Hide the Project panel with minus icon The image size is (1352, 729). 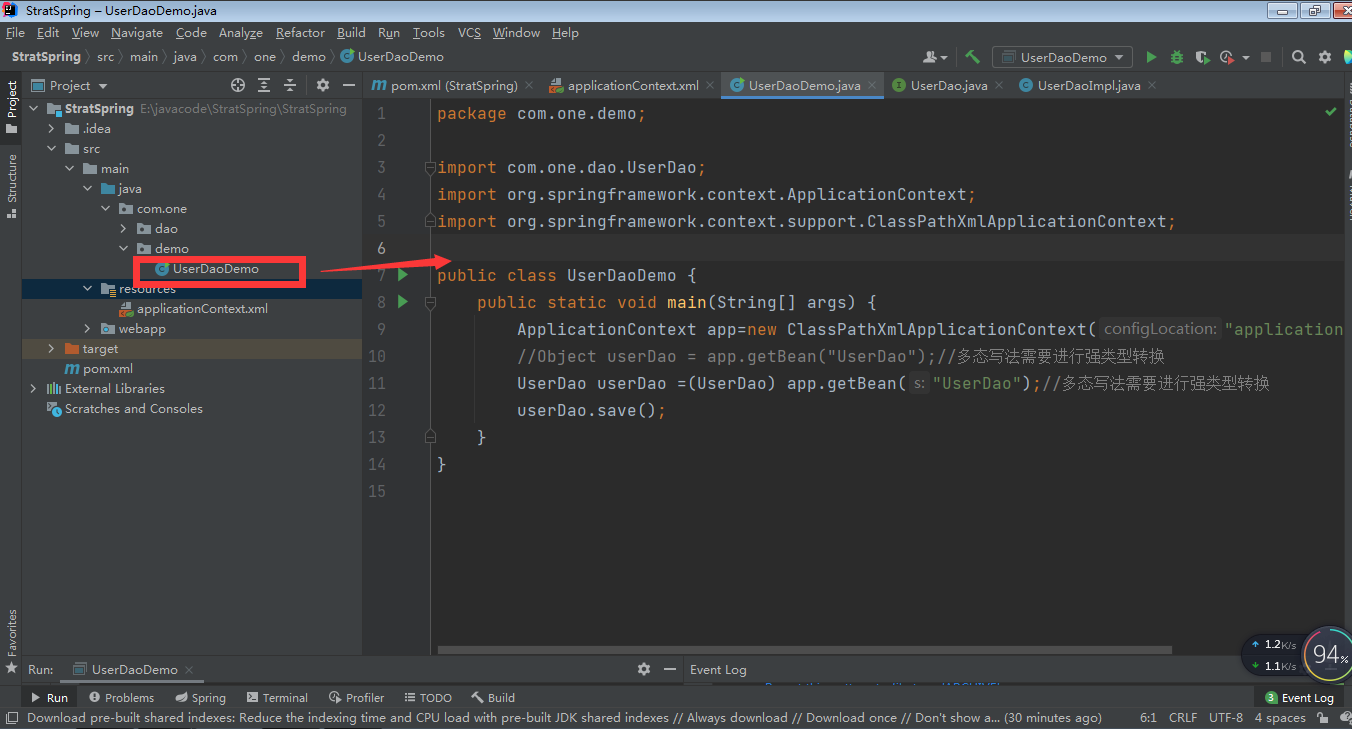pyautogui.click(x=348, y=85)
